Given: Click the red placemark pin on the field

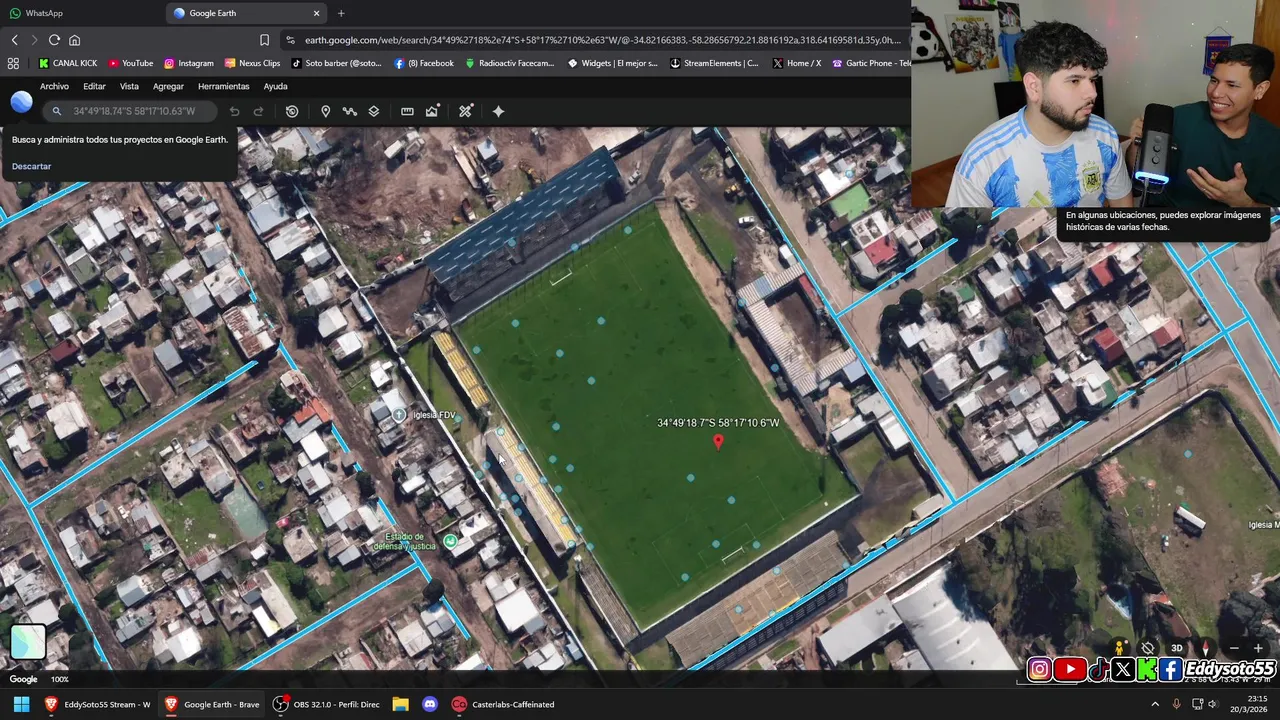Looking at the screenshot, I should (x=717, y=441).
